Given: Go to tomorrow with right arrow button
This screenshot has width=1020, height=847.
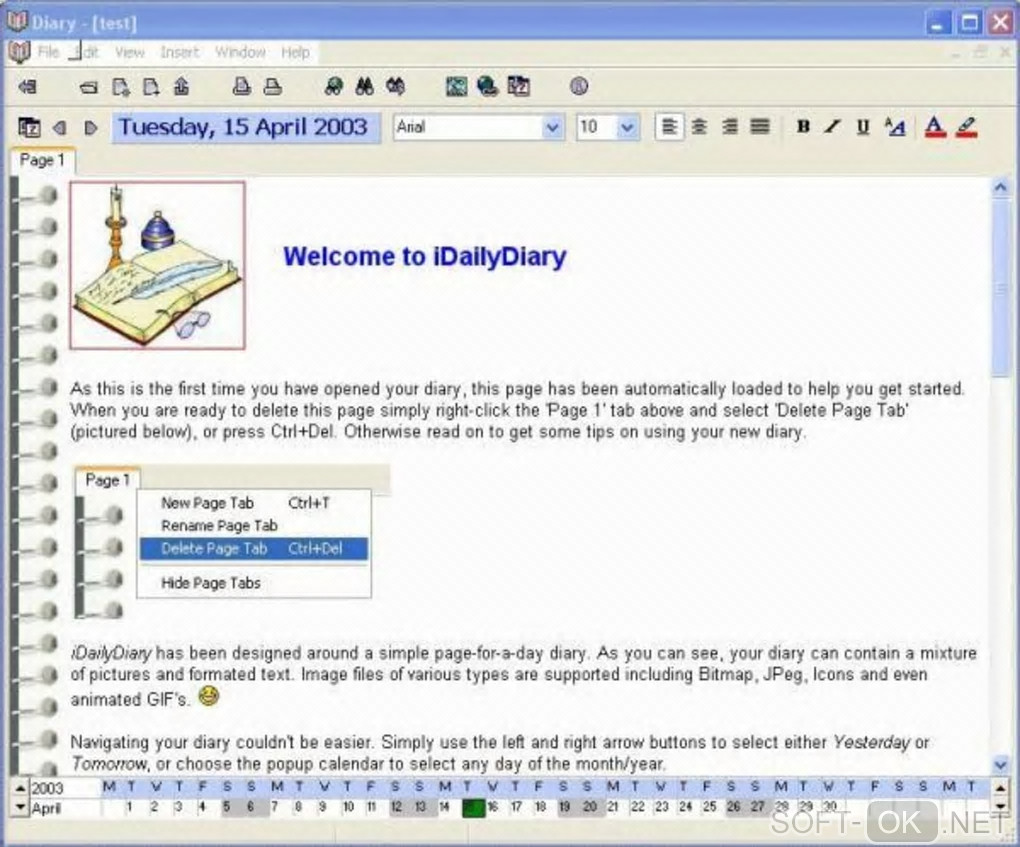Looking at the screenshot, I should pos(91,128).
